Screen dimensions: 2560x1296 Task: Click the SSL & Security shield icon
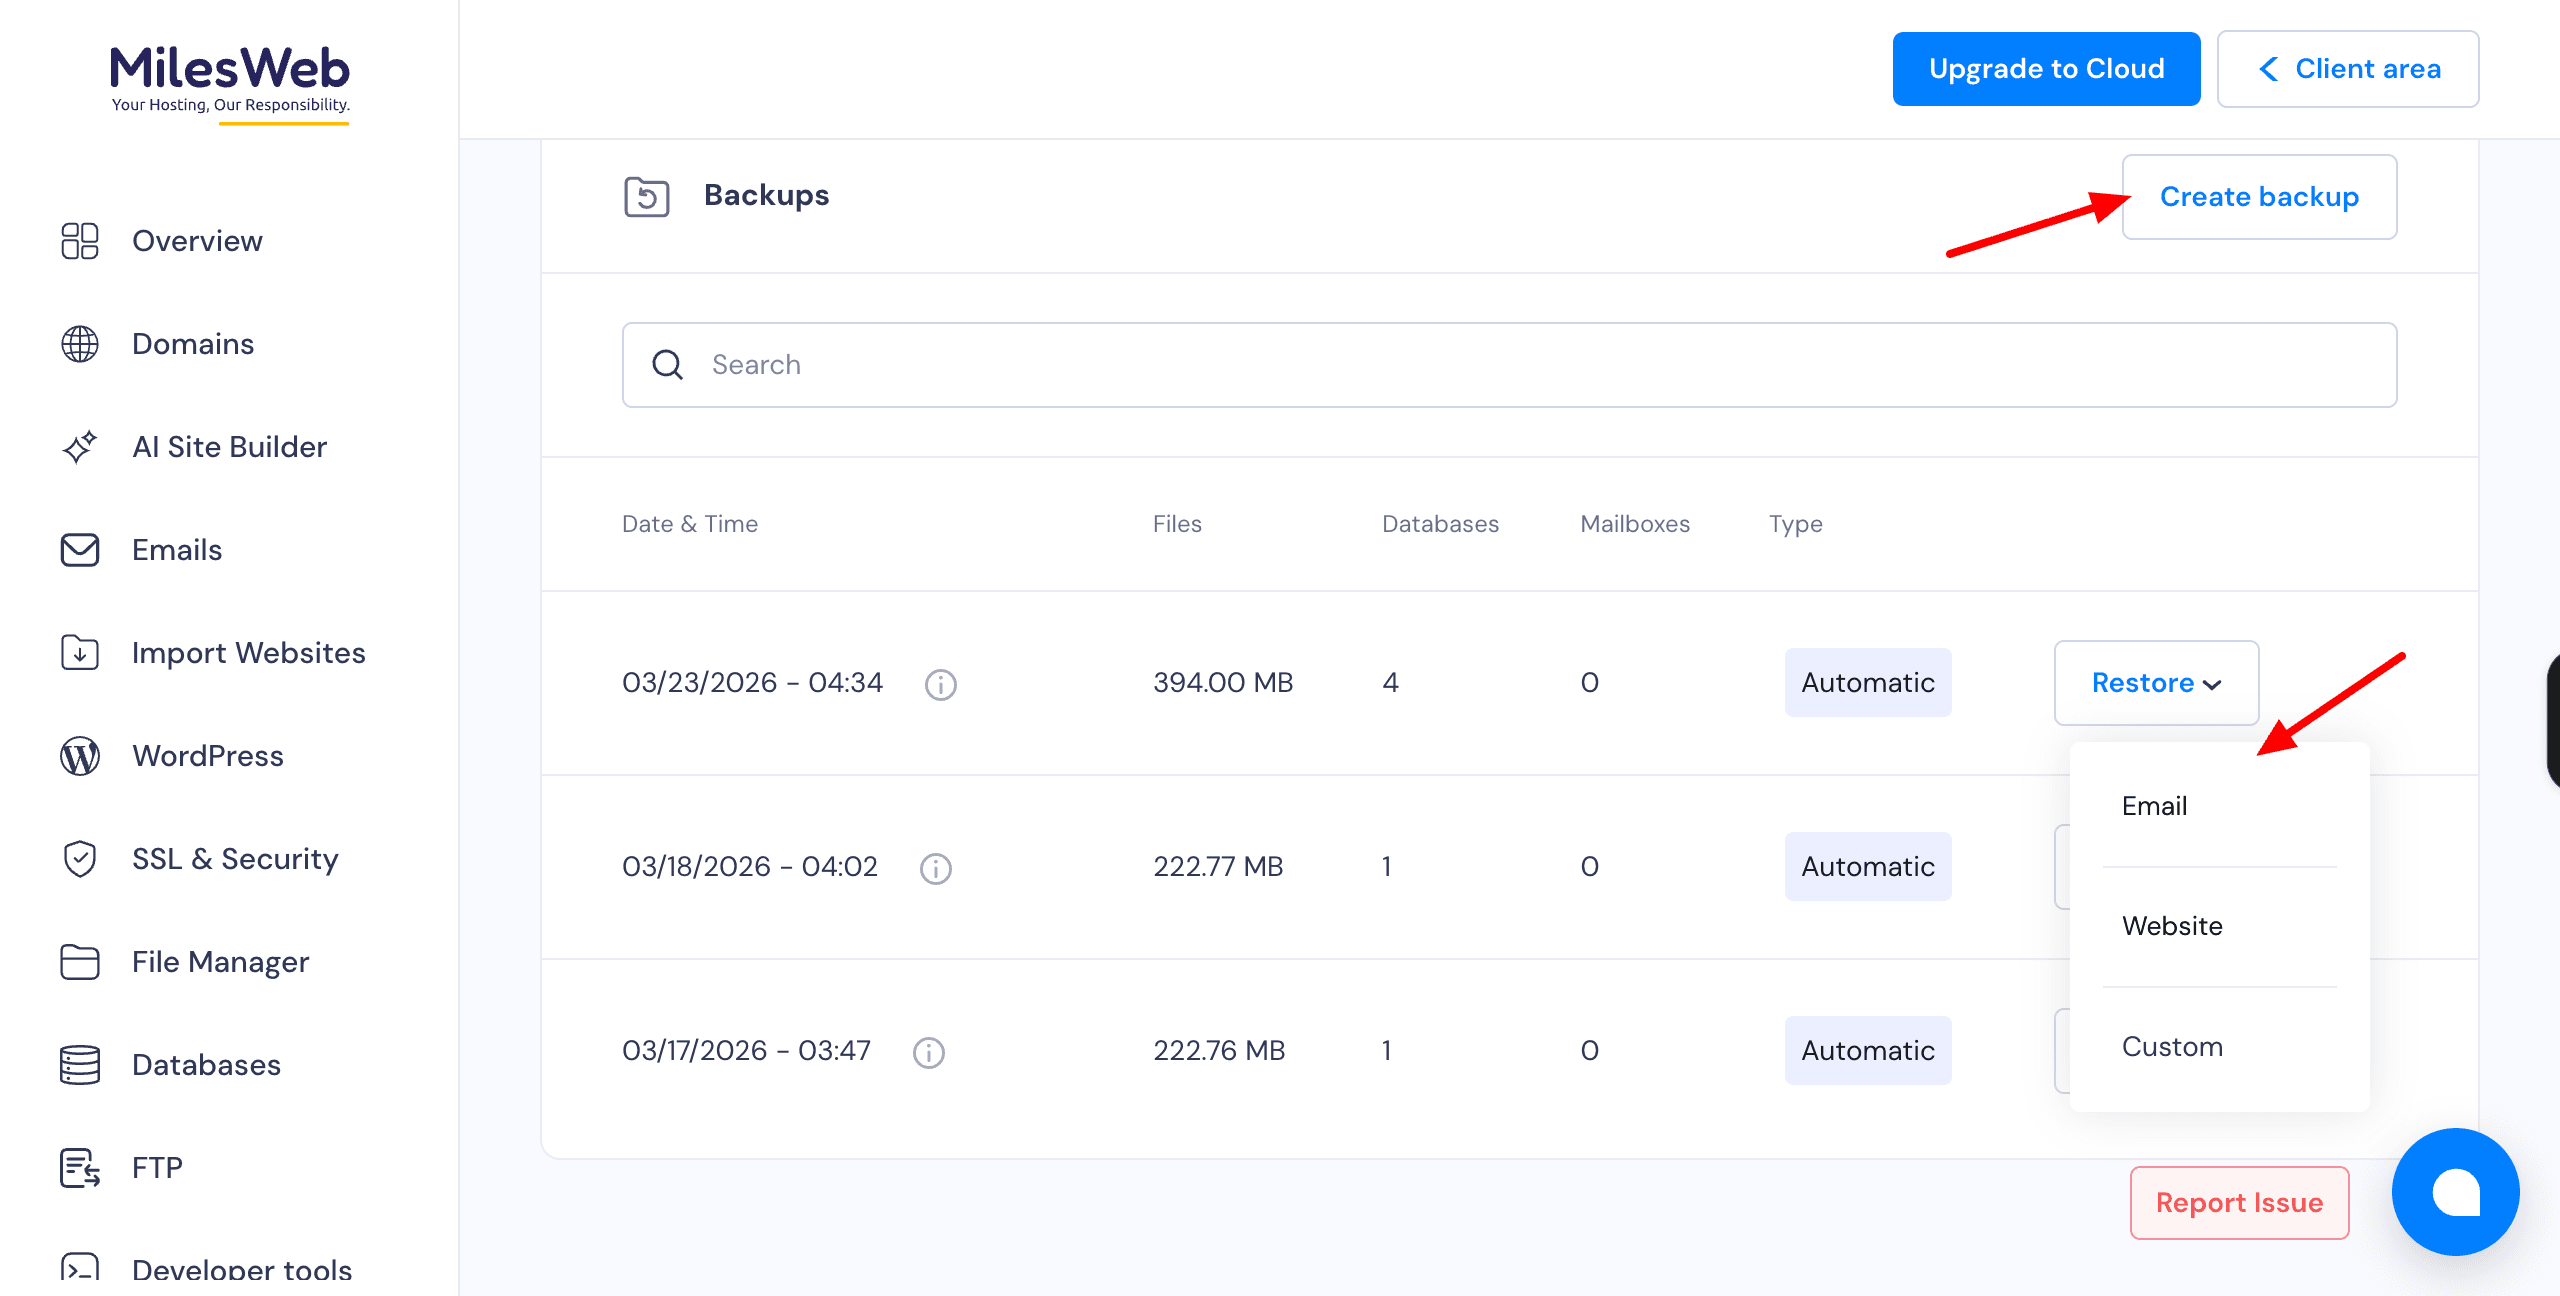click(x=80, y=859)
